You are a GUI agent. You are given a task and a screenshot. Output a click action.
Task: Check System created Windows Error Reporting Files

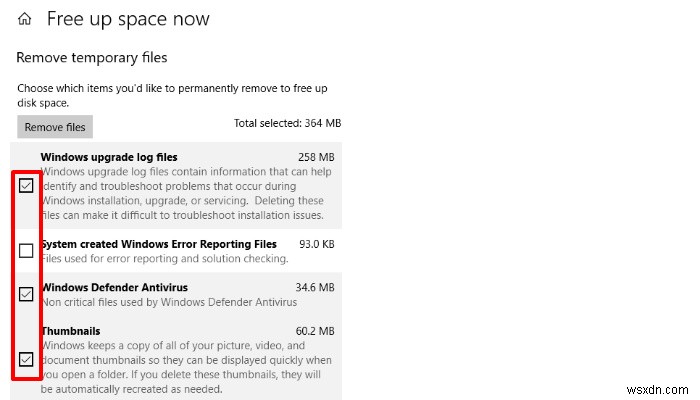pyautogui.click(x=26, y=251)
